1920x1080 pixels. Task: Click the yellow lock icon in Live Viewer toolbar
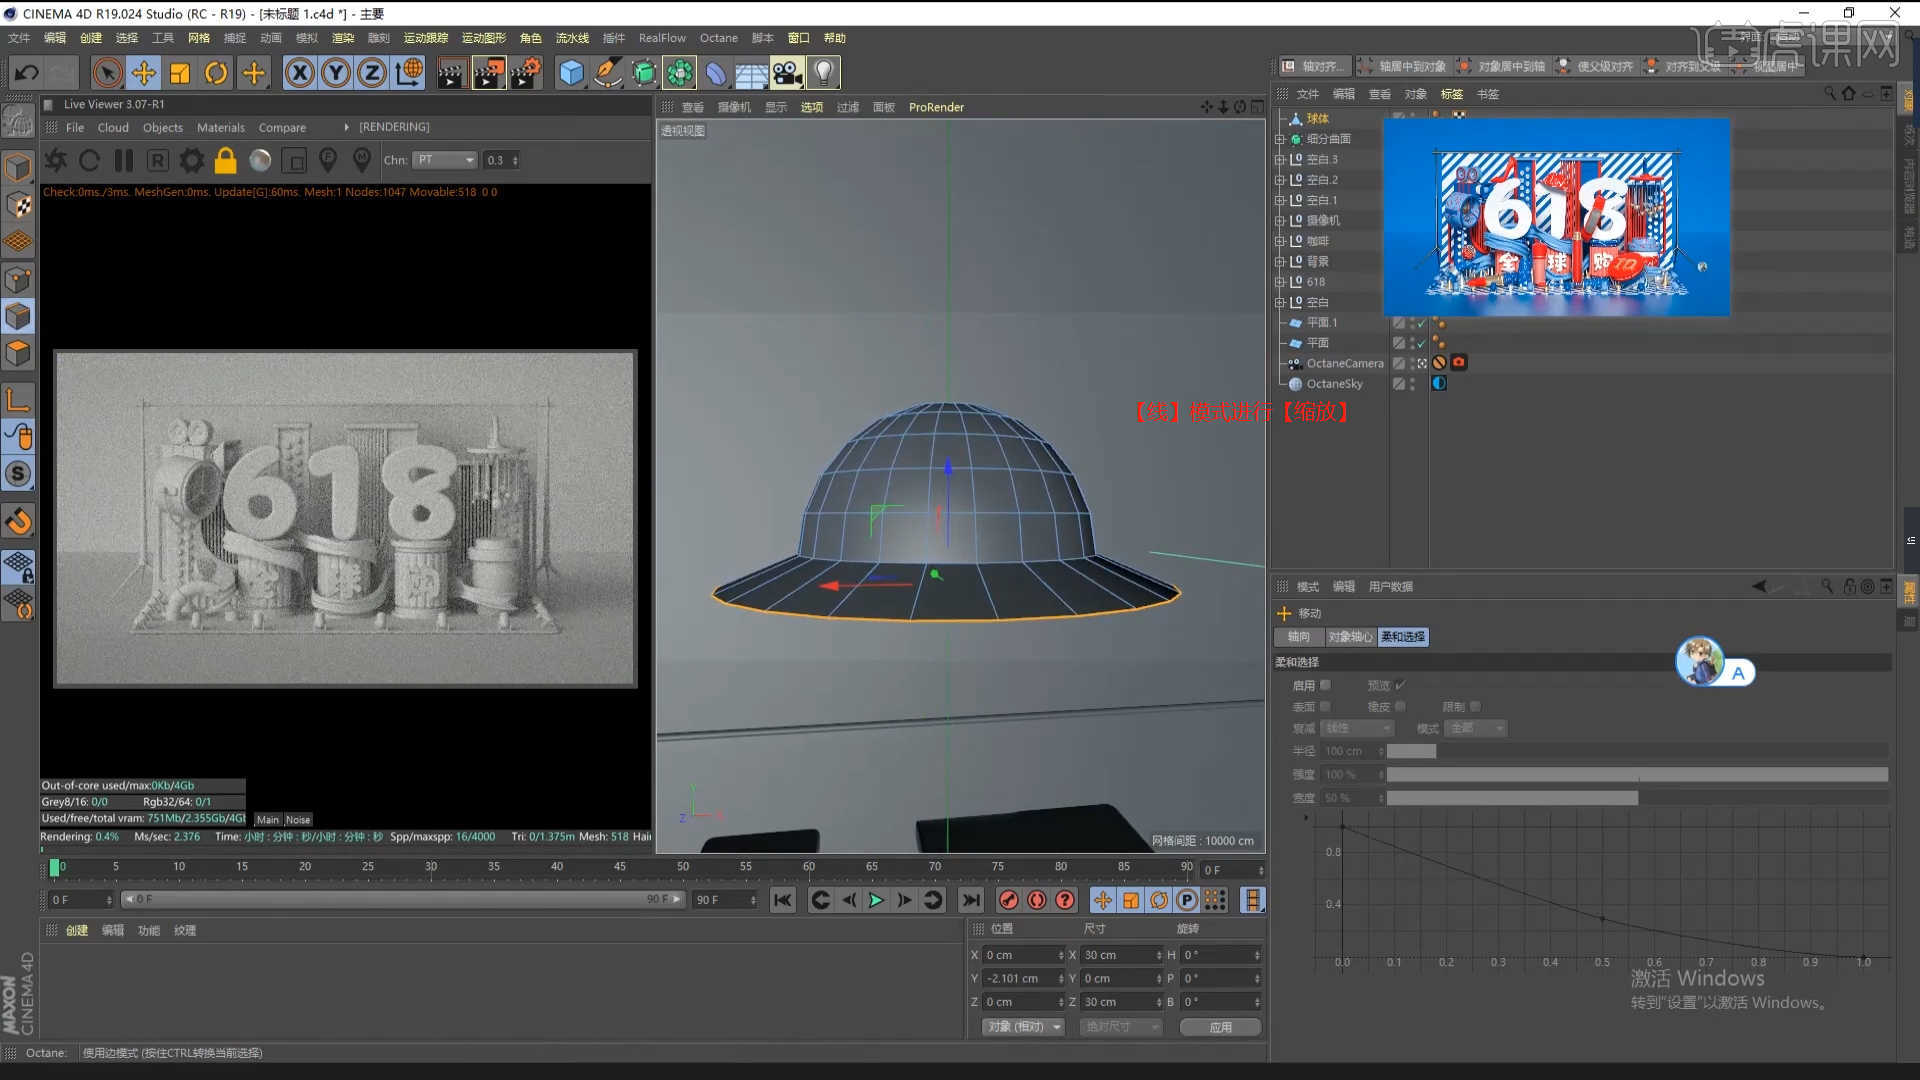coord(225,160)
